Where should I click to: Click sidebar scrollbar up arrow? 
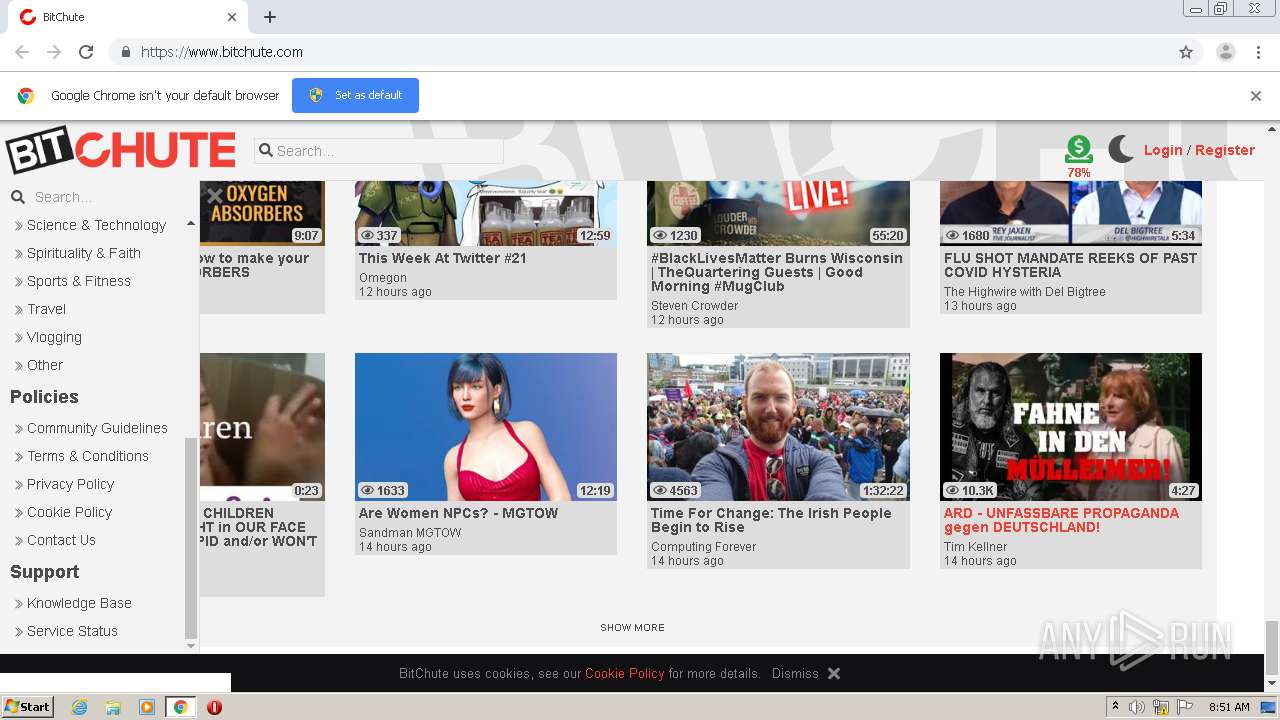pos(191,223)
